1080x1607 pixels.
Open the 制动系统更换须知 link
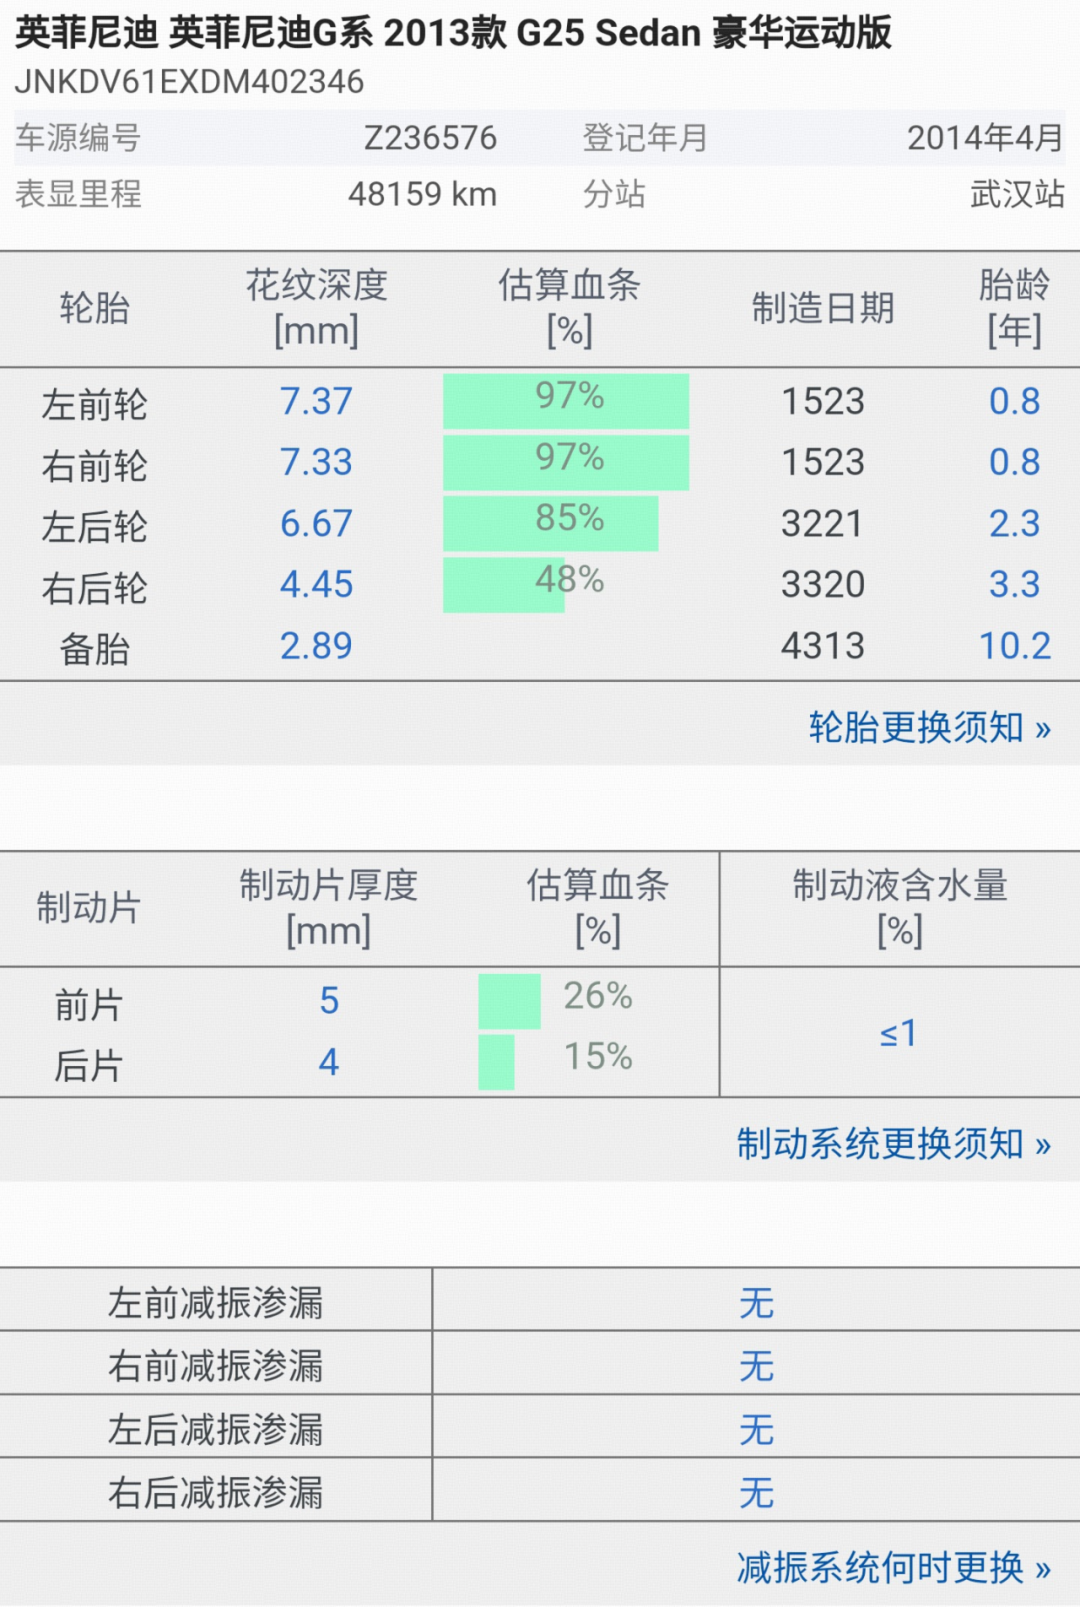pos(893,1143)
